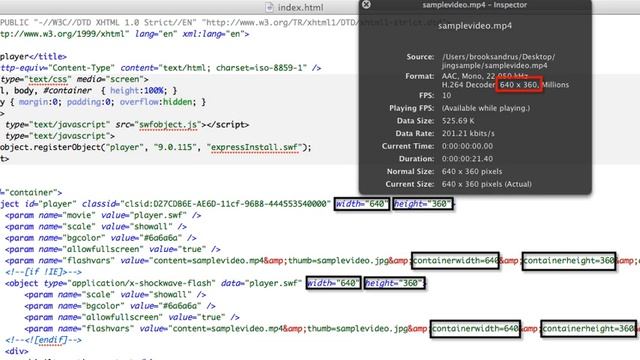Click expressInstall.swf in registerObject call
The height and width of the screenshot is (360, 640).
point(256,147)
